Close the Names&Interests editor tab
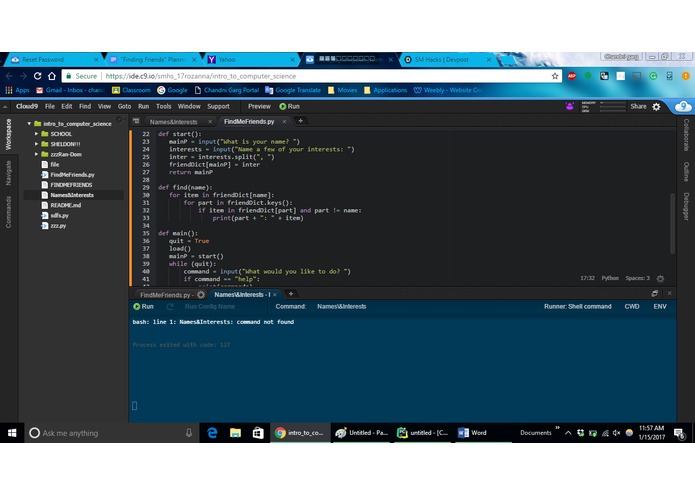Image resolution: width=695 pixels, height=494 pixels. pos(210,121)
